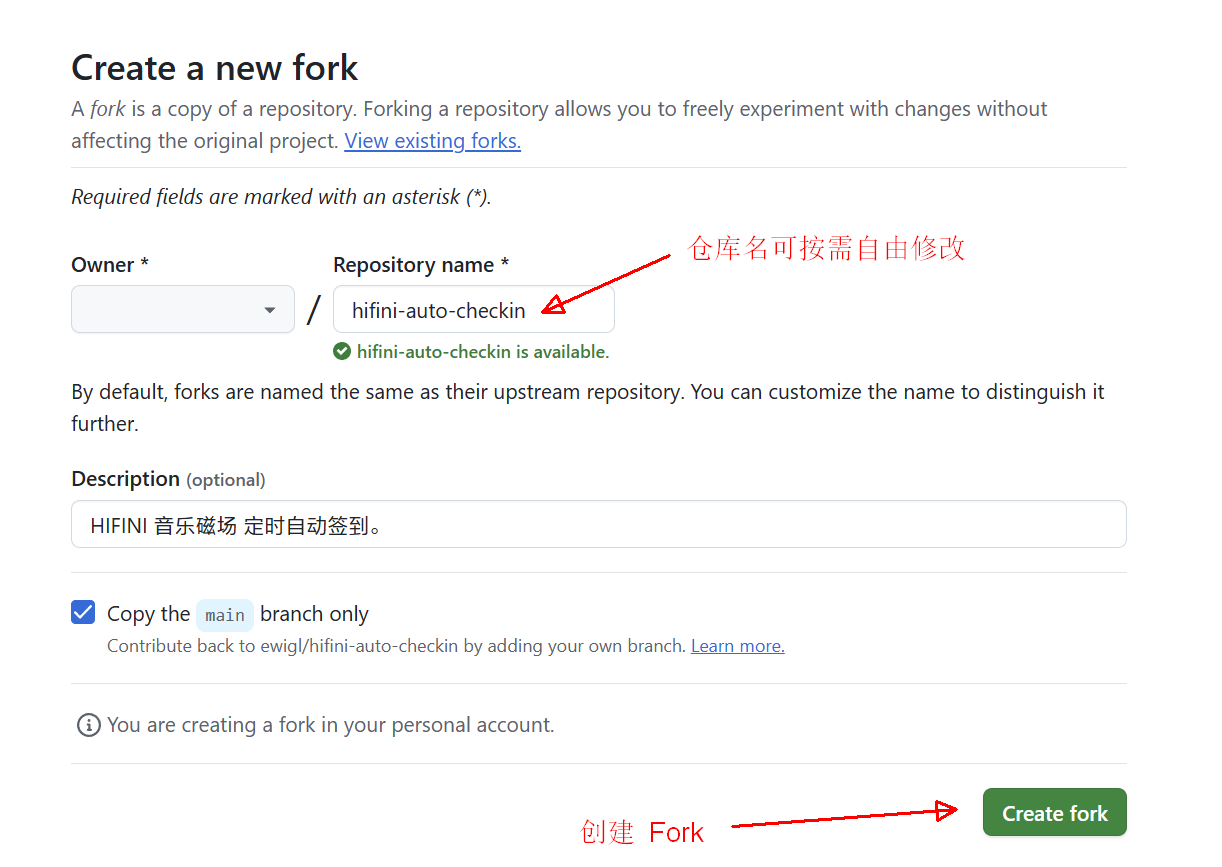Viewport: 1222px width, 867px height.
Task: Click the Create a new fork heading
Action: (214, 68)
